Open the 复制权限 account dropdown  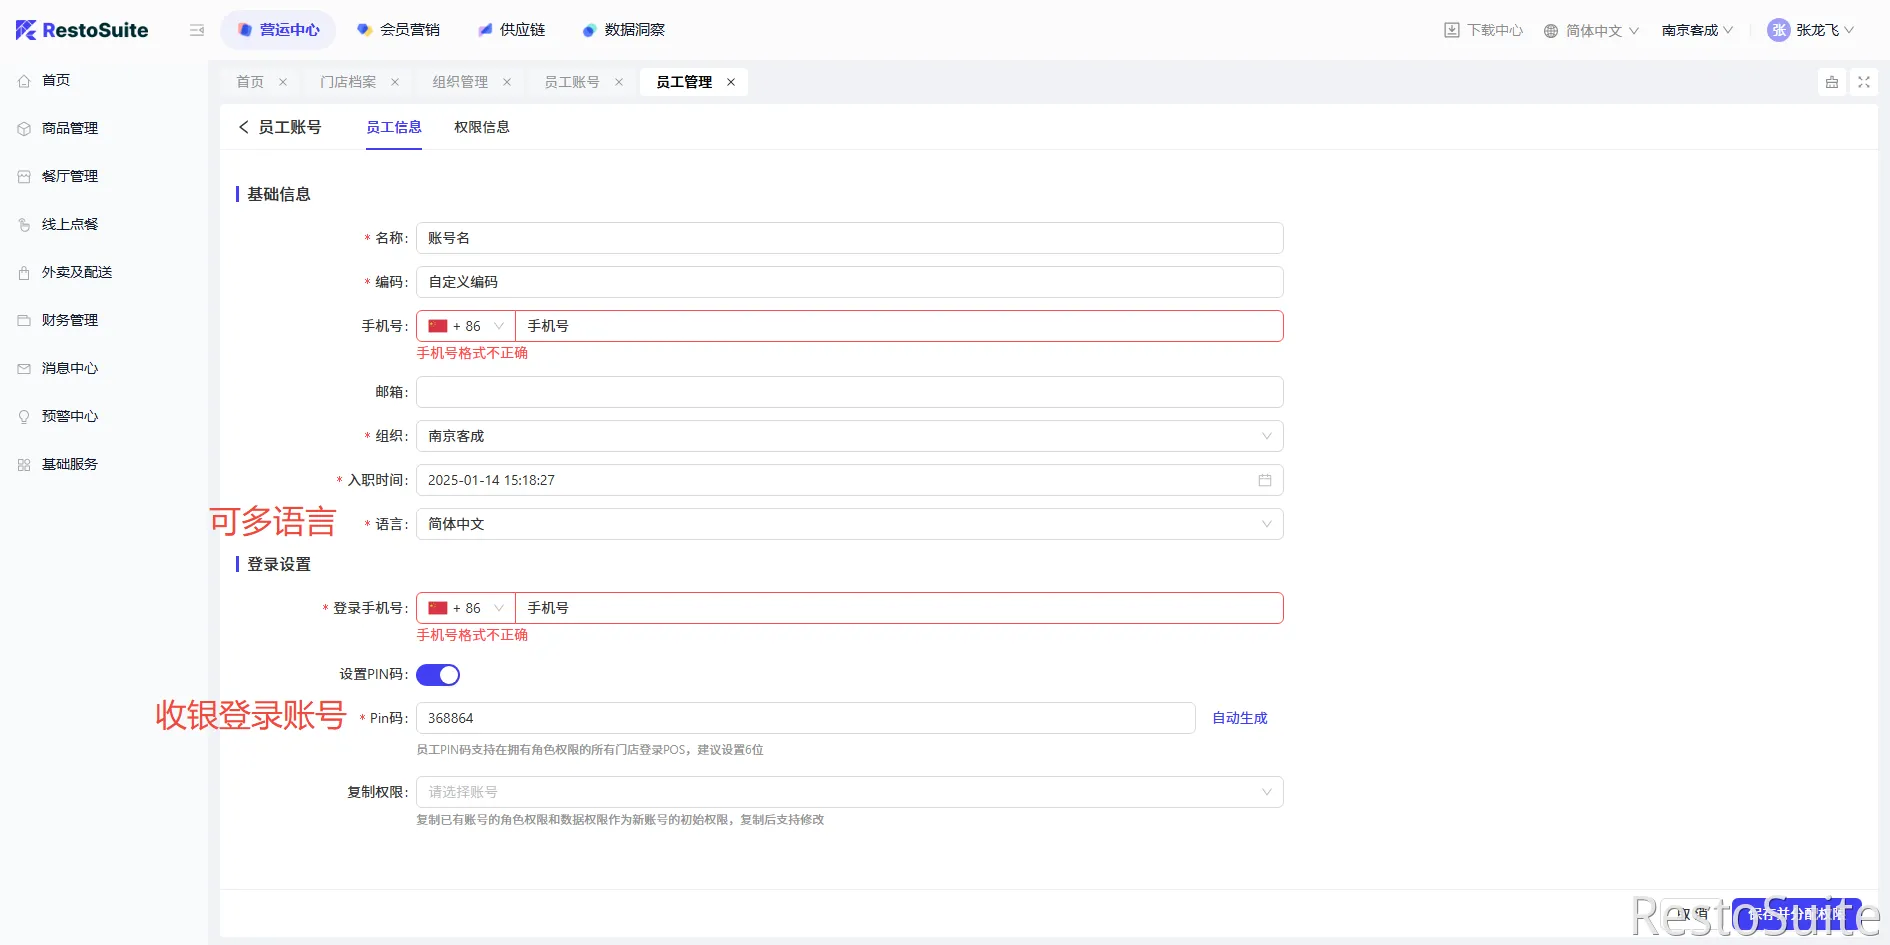850,792
